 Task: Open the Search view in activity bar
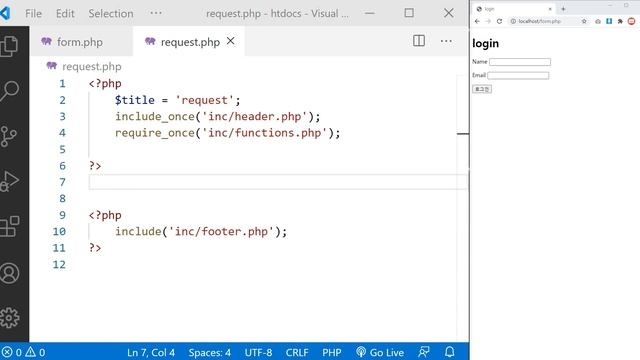point(9,91)
